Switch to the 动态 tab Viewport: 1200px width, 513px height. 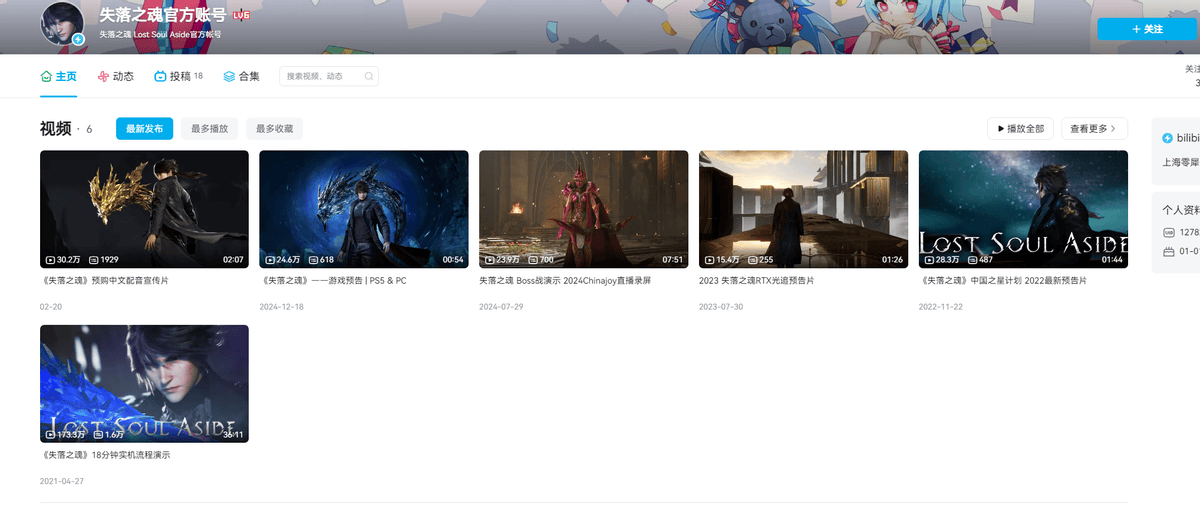(116, 76)
